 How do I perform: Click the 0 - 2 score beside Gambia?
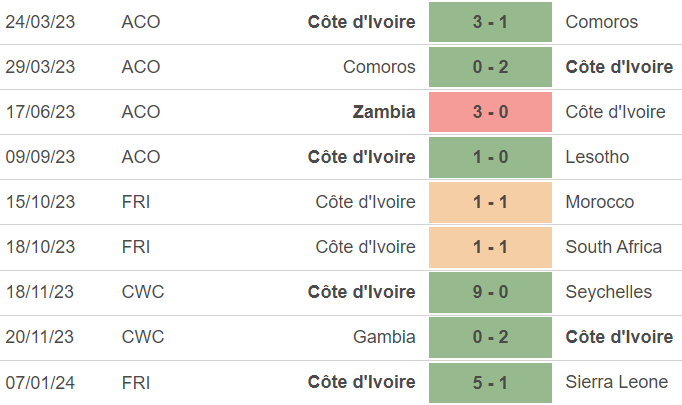point(490,337)
